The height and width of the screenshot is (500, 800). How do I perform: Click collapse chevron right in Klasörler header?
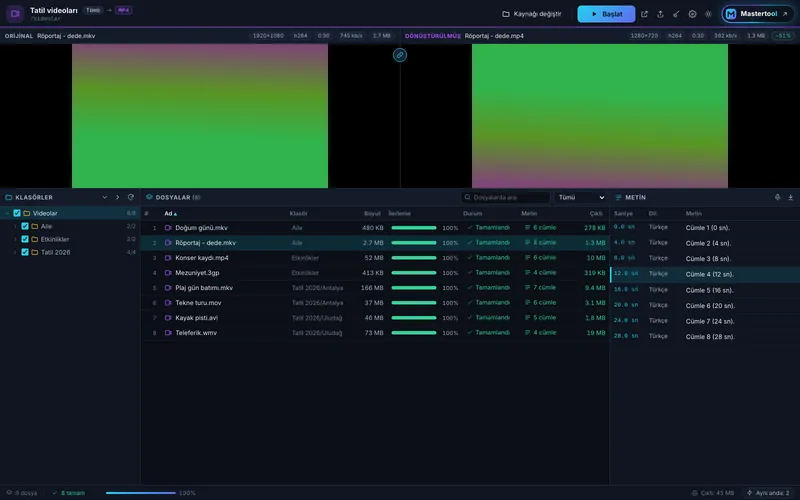117,197
